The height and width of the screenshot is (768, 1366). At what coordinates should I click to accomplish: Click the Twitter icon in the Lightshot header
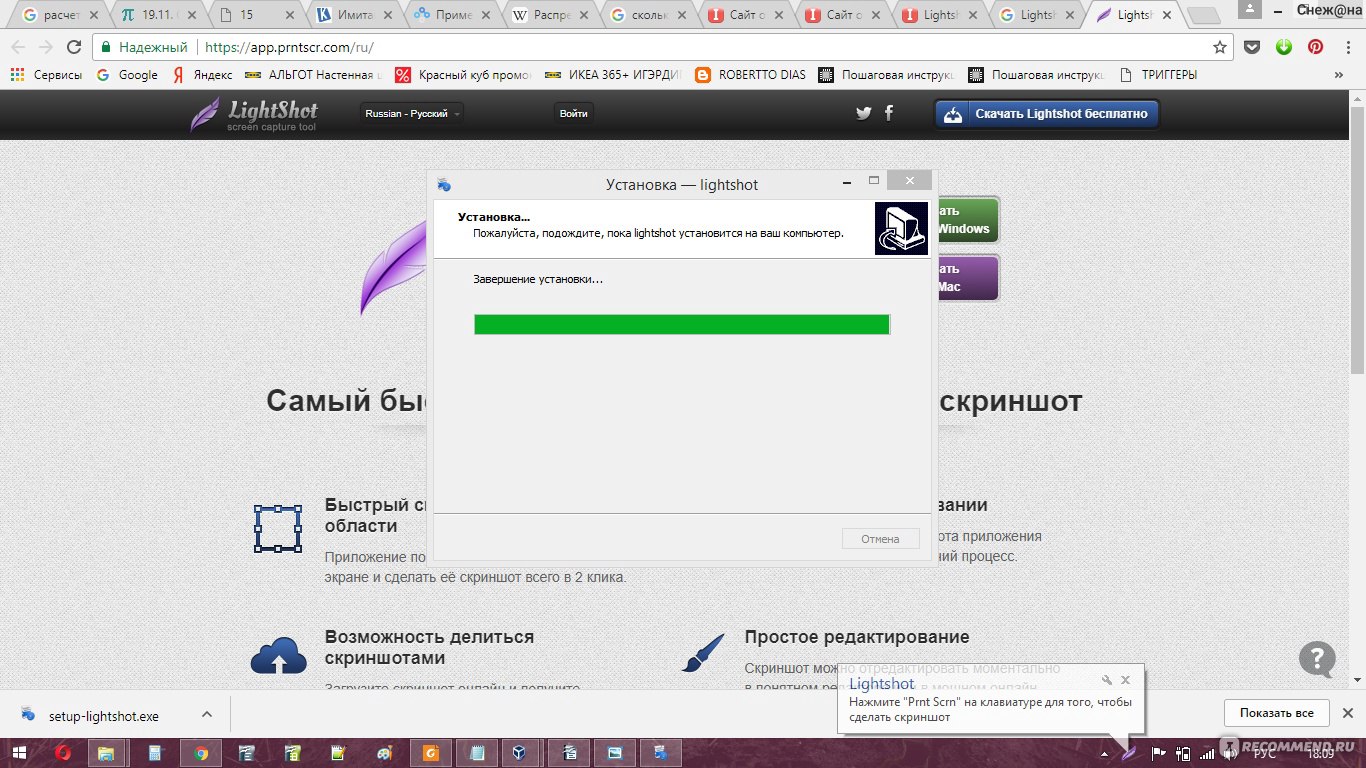[864, 114]
